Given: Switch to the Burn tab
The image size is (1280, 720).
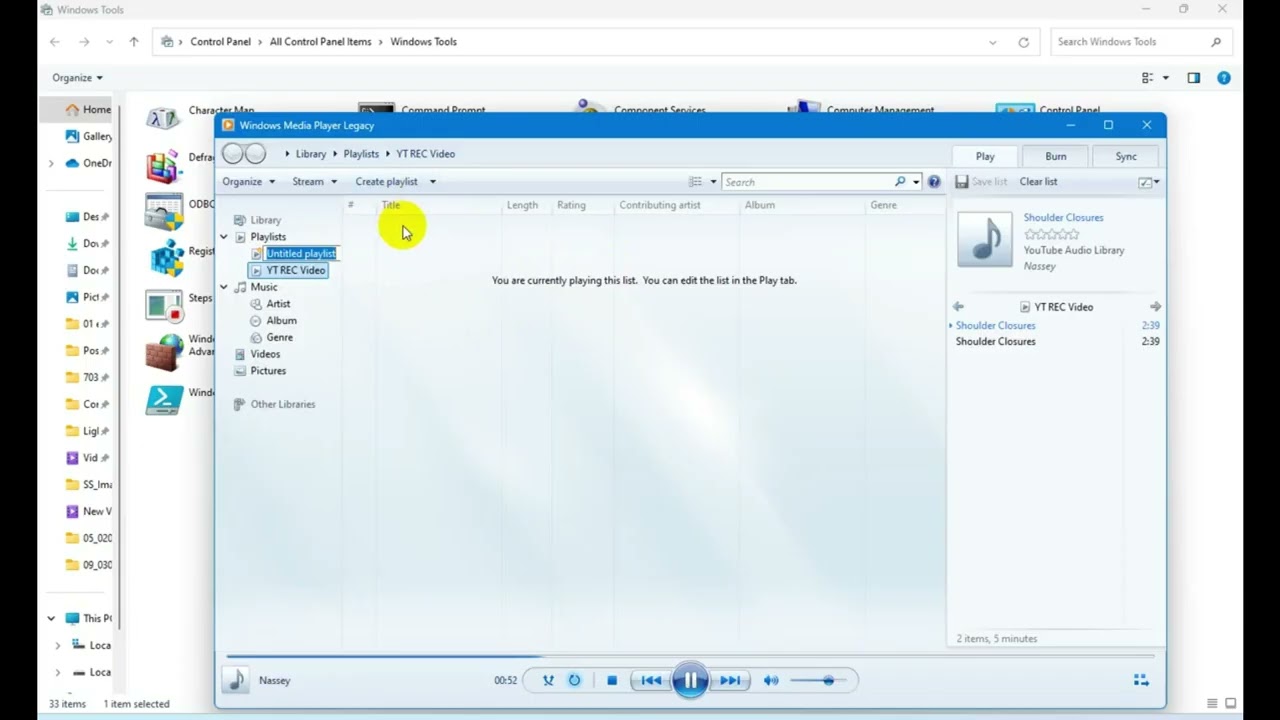Looking at the screenshot, I should (x=1055, y=156).
